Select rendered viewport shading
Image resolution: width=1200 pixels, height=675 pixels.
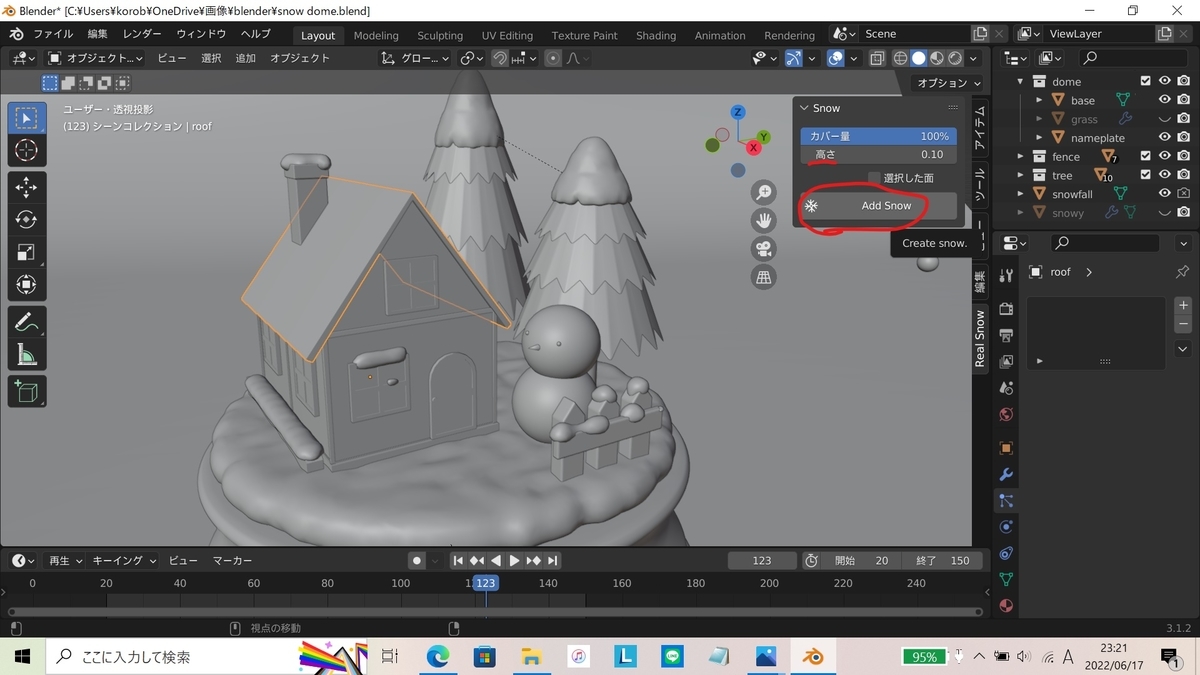(956, 58)
